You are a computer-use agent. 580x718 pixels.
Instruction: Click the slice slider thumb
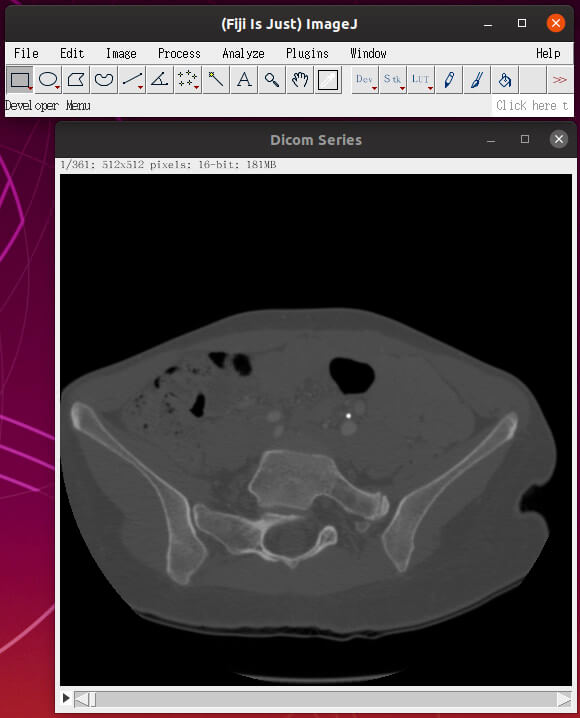click(x=92, y=699)
